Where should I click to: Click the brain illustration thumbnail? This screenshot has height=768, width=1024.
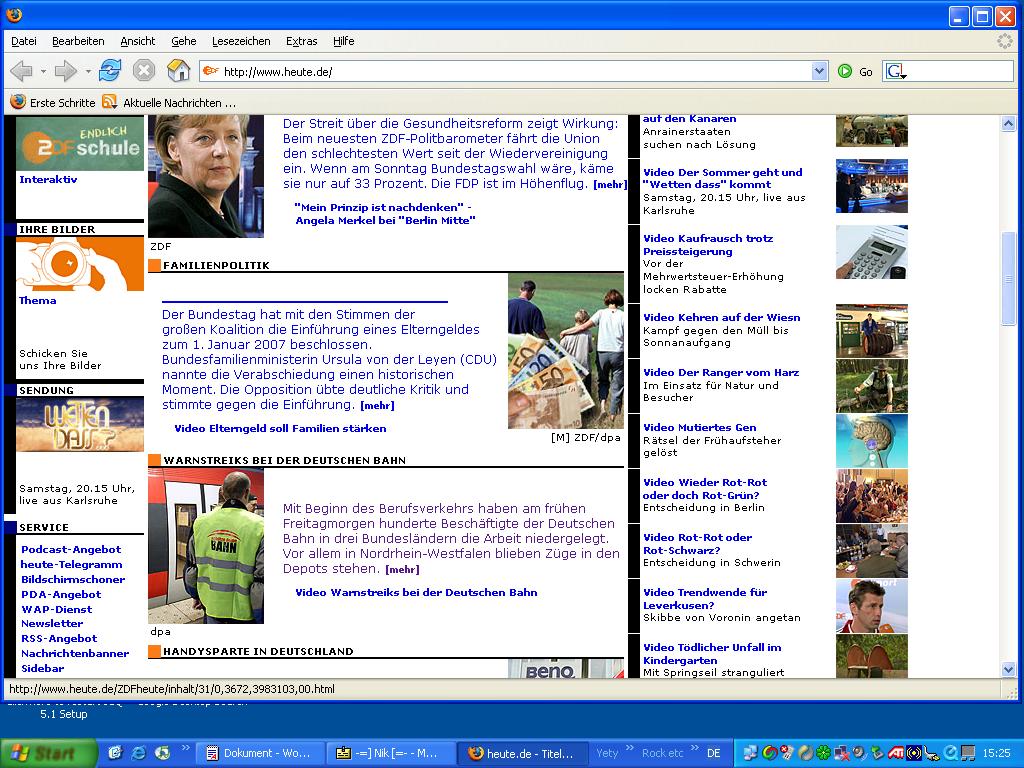click(x=872, y=441)
